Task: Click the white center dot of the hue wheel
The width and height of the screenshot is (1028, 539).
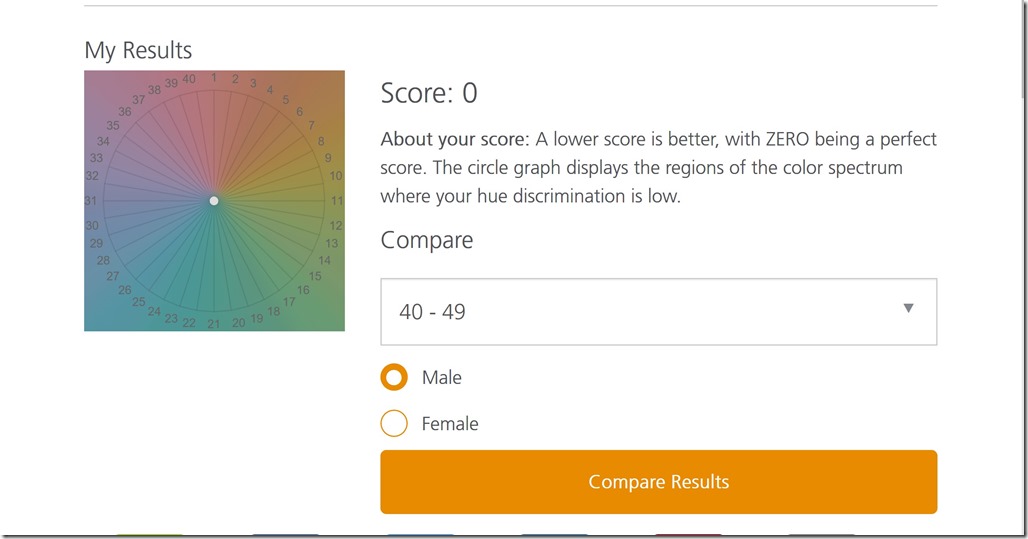Action: tap(214, 201)
